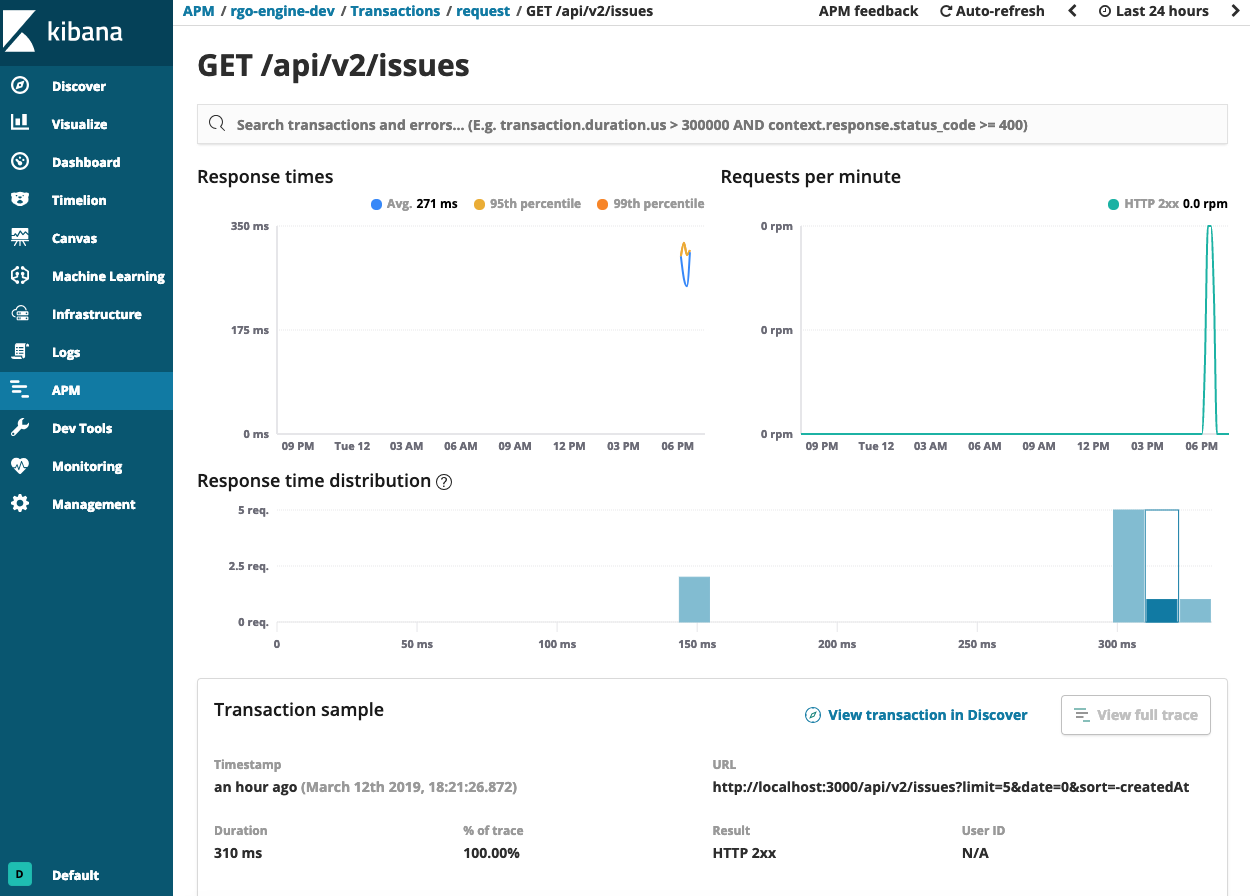1250x896 pixels.
Task: Toggle the 95th percentile legend series
Action: [x=527, y=204]
